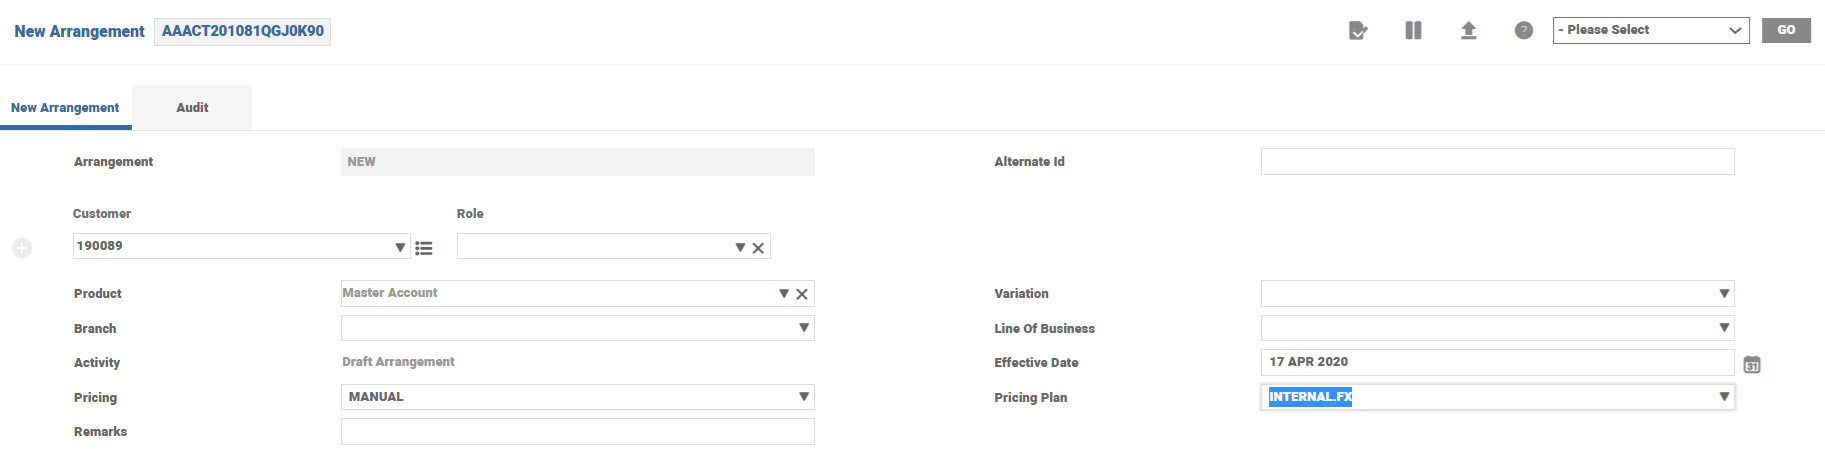Expand the Pricing Plan dropdown arrow
Viewport: 1825px width, 454px height.
click(x=1723, y=397)
